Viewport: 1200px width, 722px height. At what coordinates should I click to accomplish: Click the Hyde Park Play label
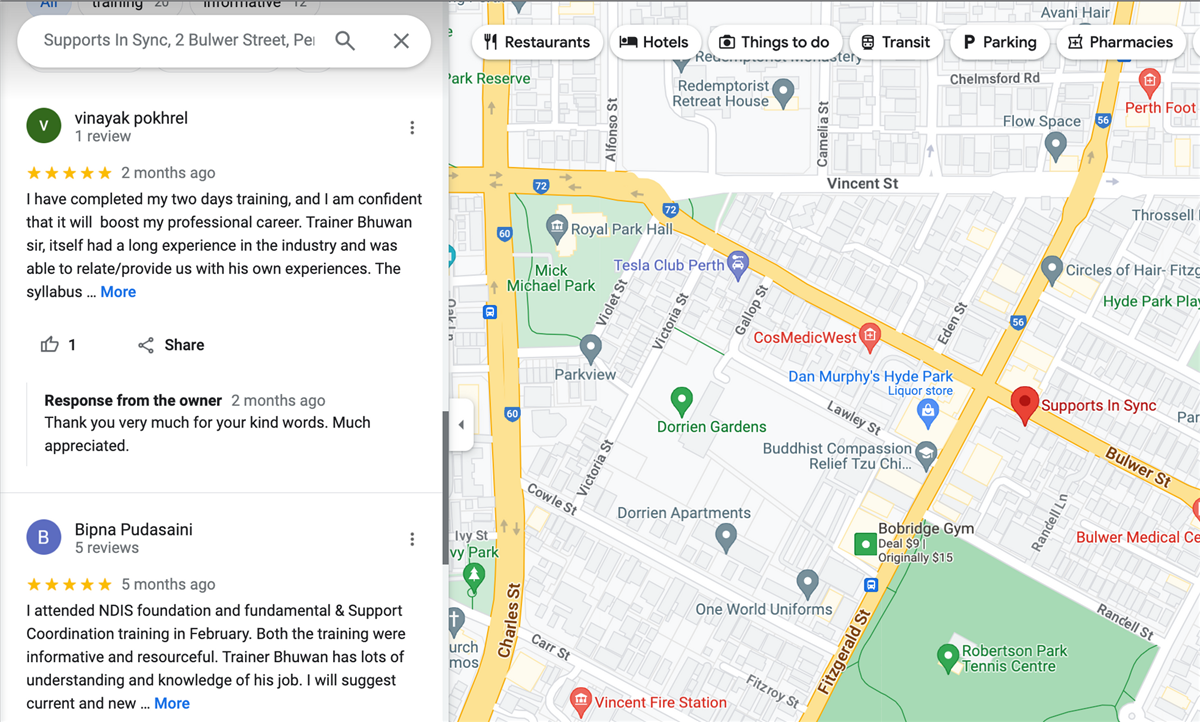pos(1151,301)
